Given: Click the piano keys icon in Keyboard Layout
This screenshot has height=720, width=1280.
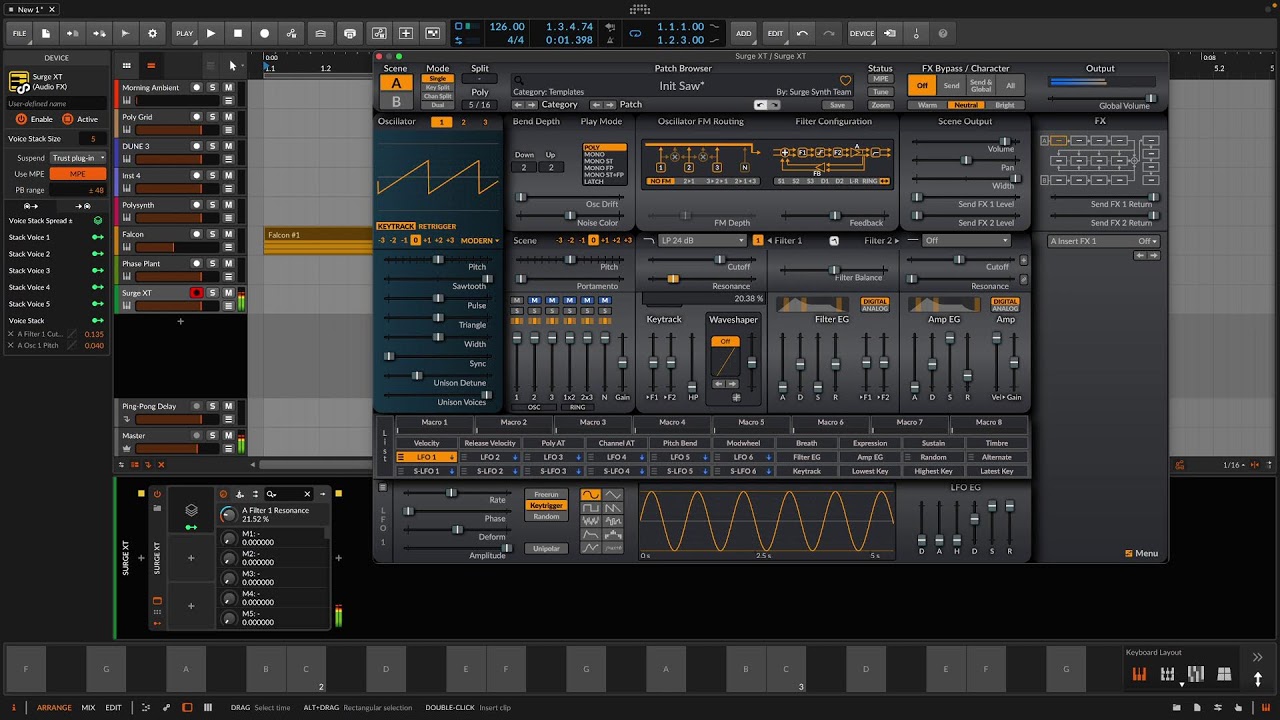Looking at the screenshot, I should [1139, 675].
